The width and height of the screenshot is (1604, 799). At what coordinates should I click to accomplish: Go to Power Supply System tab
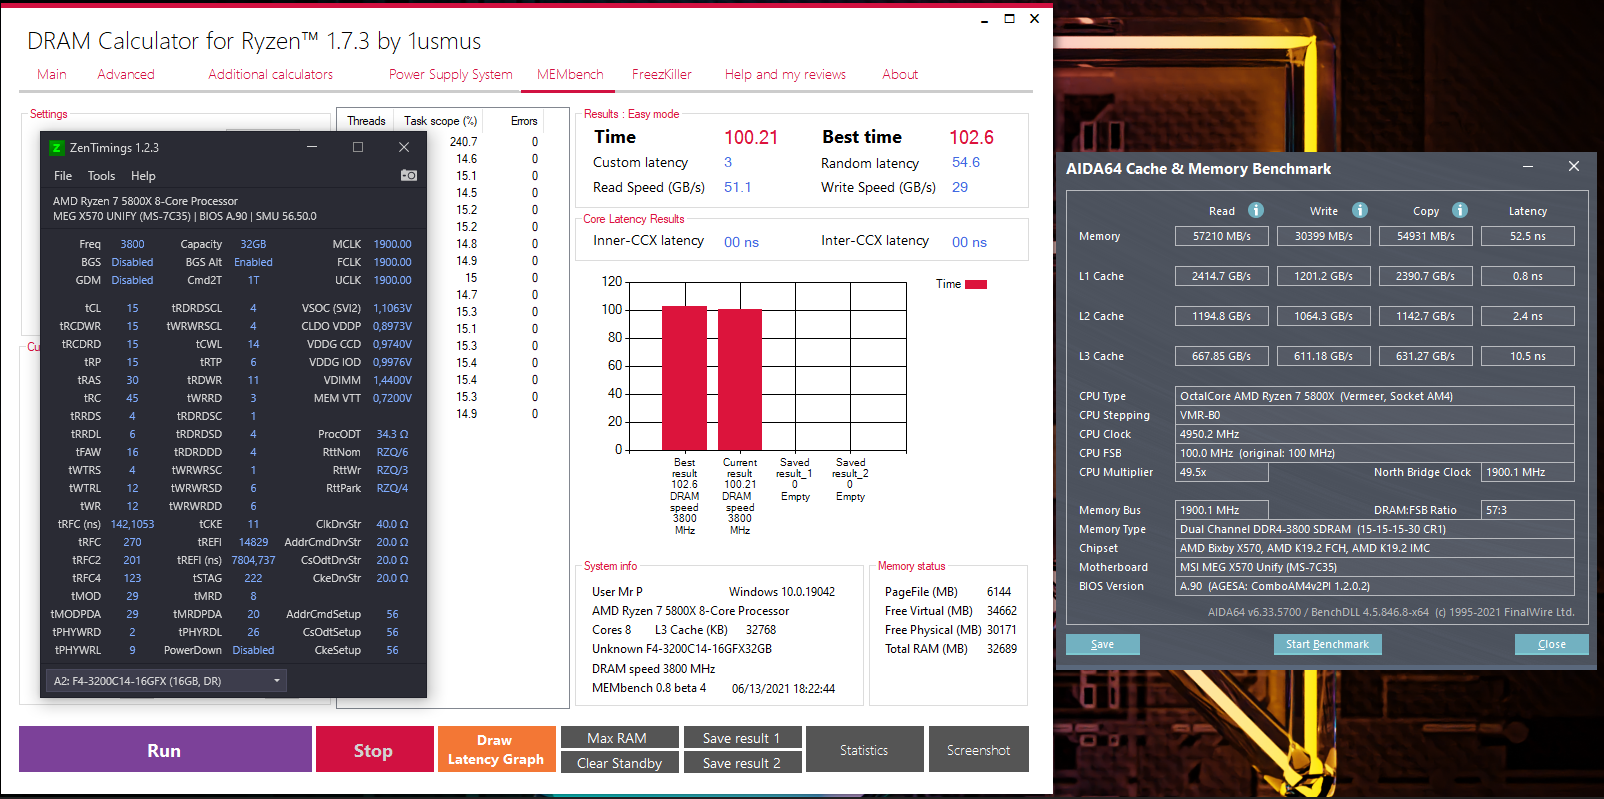(451, 74)
